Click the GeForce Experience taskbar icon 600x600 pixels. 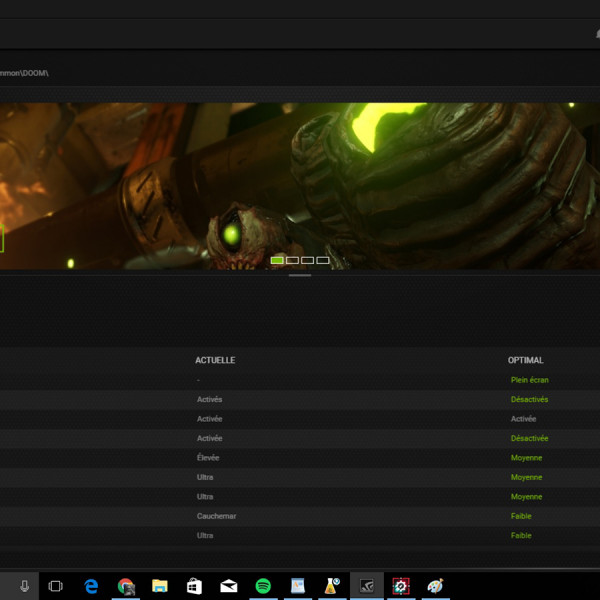366,586
